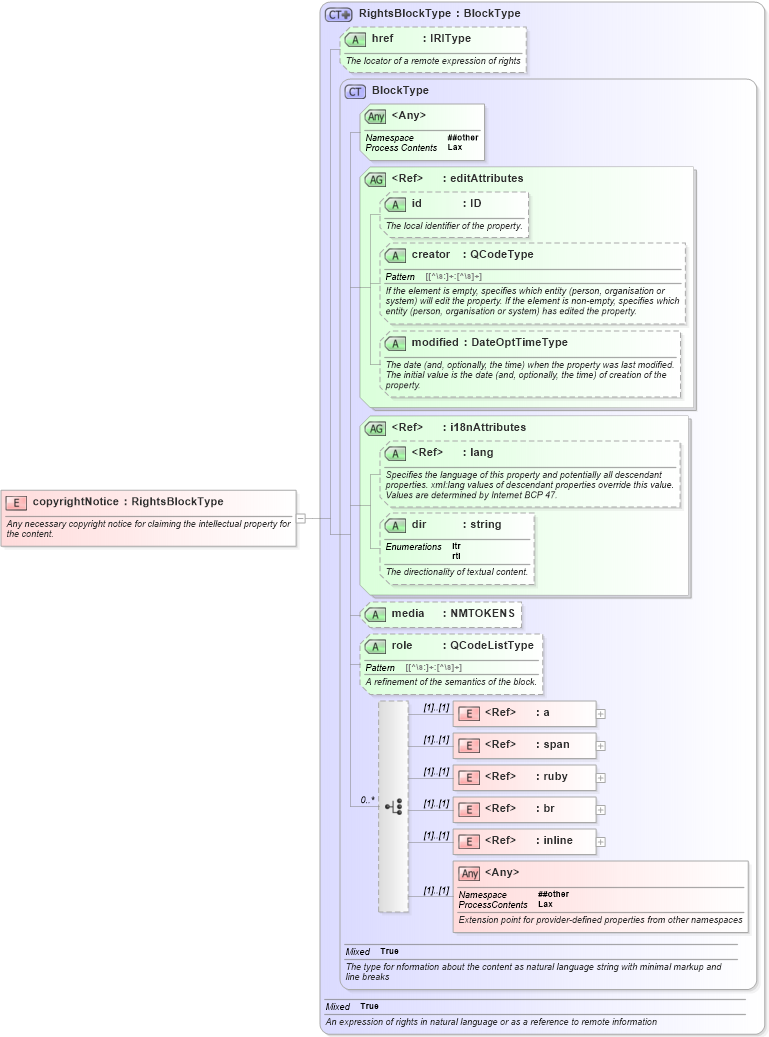The height and width of the screenshot is (1037, 769).
Task: Click '<Any>' label in the choice group
Action: point(502,872)
